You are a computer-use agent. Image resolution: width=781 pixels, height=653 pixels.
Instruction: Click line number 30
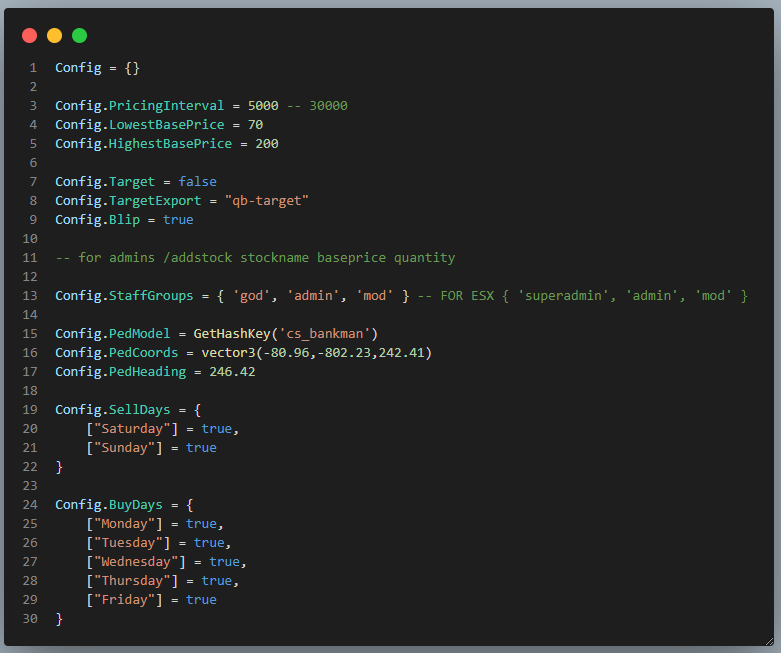[x=30, y=619]
